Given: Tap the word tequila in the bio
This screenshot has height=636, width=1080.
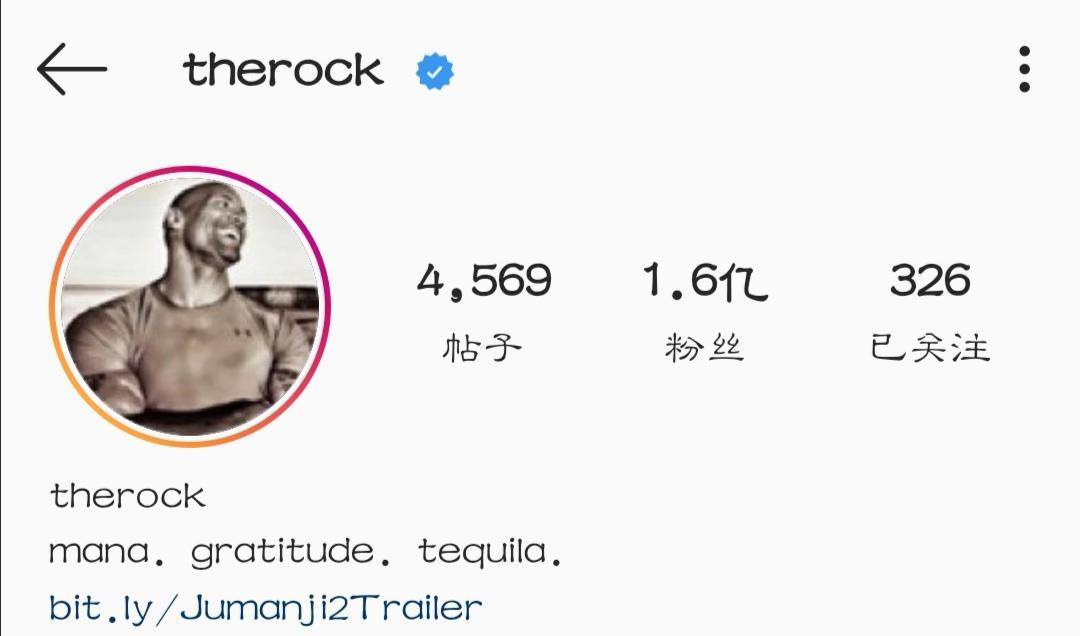Looking at the screenshot, I should tap(483, 553).
